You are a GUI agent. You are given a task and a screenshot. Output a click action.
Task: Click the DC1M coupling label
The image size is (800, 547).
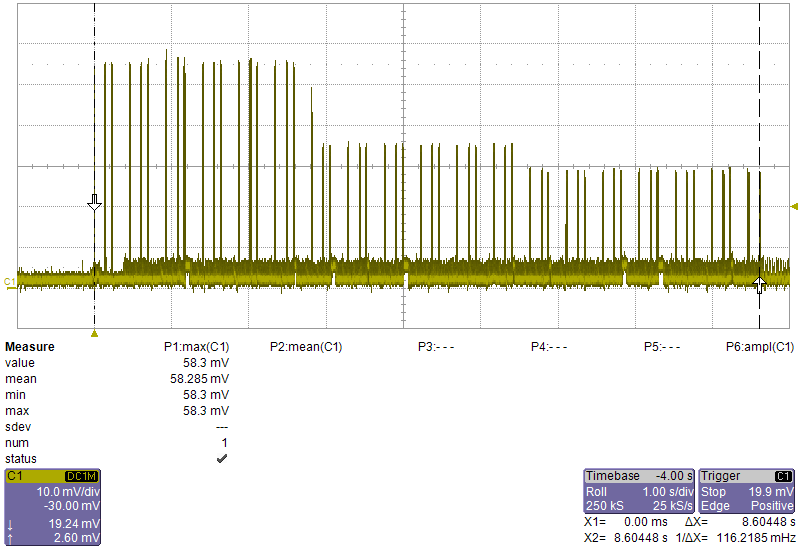click(x=81, y=477)
